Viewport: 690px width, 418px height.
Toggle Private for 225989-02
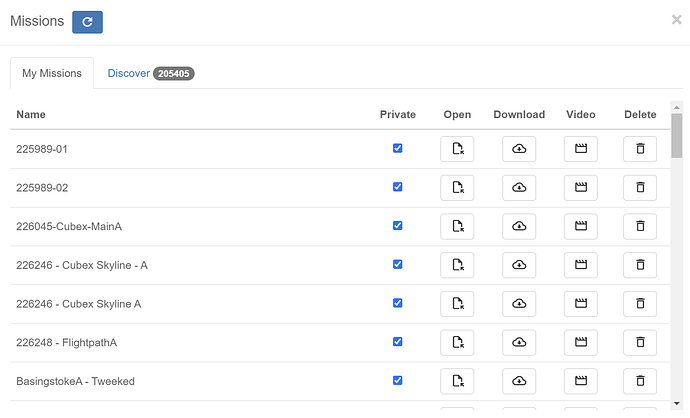(397, 187)
